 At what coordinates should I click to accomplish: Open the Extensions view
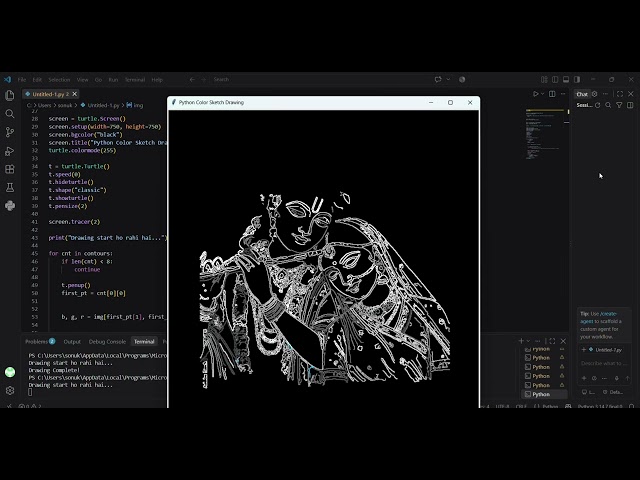[9, 169]
